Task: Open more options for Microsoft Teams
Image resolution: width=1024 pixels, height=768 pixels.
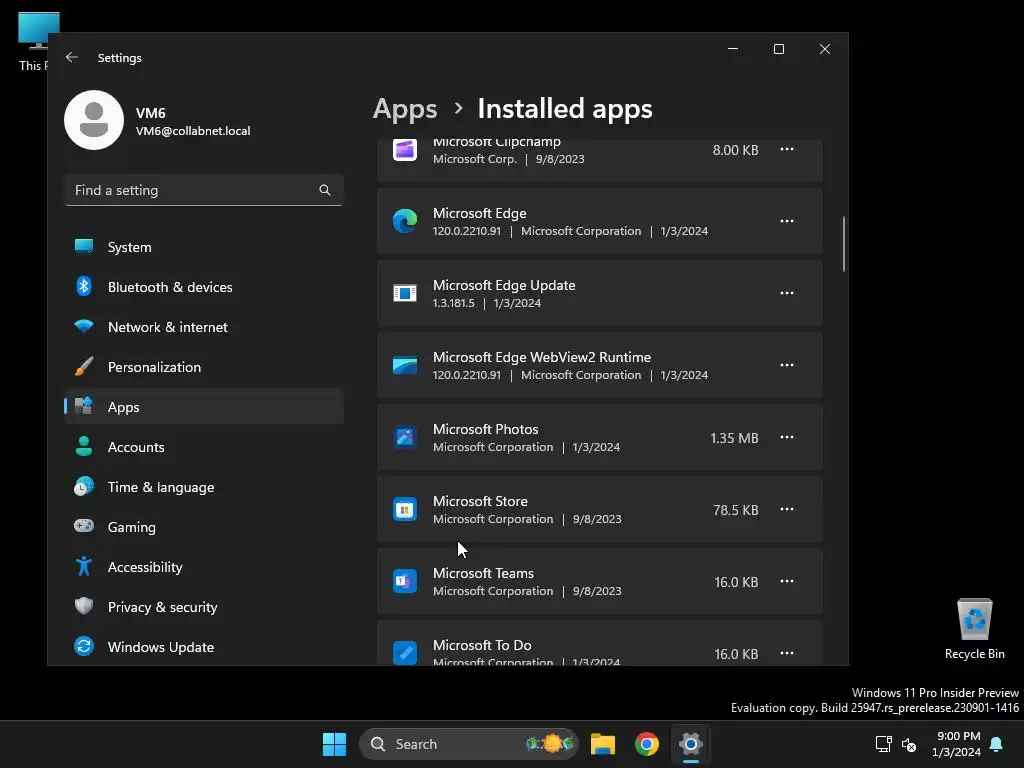Action: click(787, 581)
